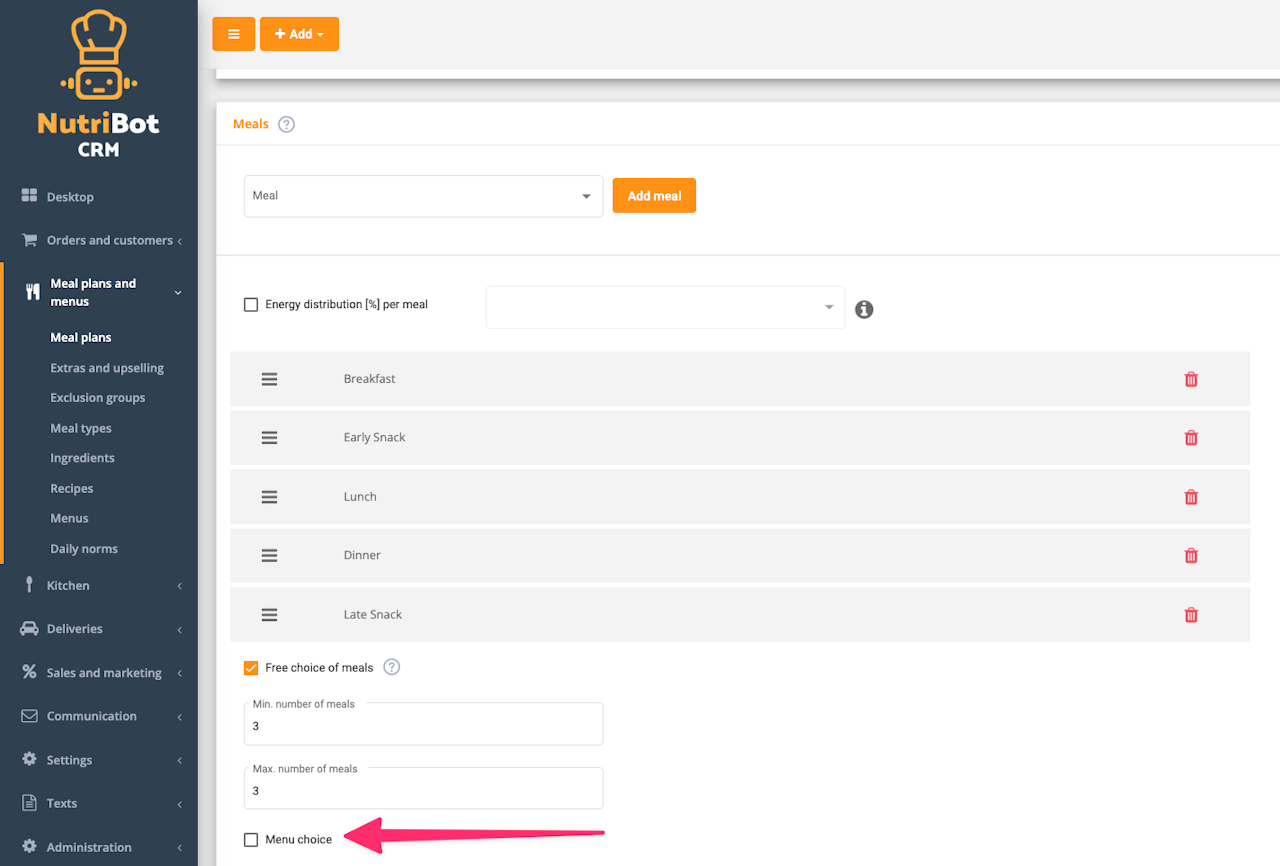Screen dimensions: 1280x866
Task: Open the energy distribution dropdown
Action: [x=665, y=307]
